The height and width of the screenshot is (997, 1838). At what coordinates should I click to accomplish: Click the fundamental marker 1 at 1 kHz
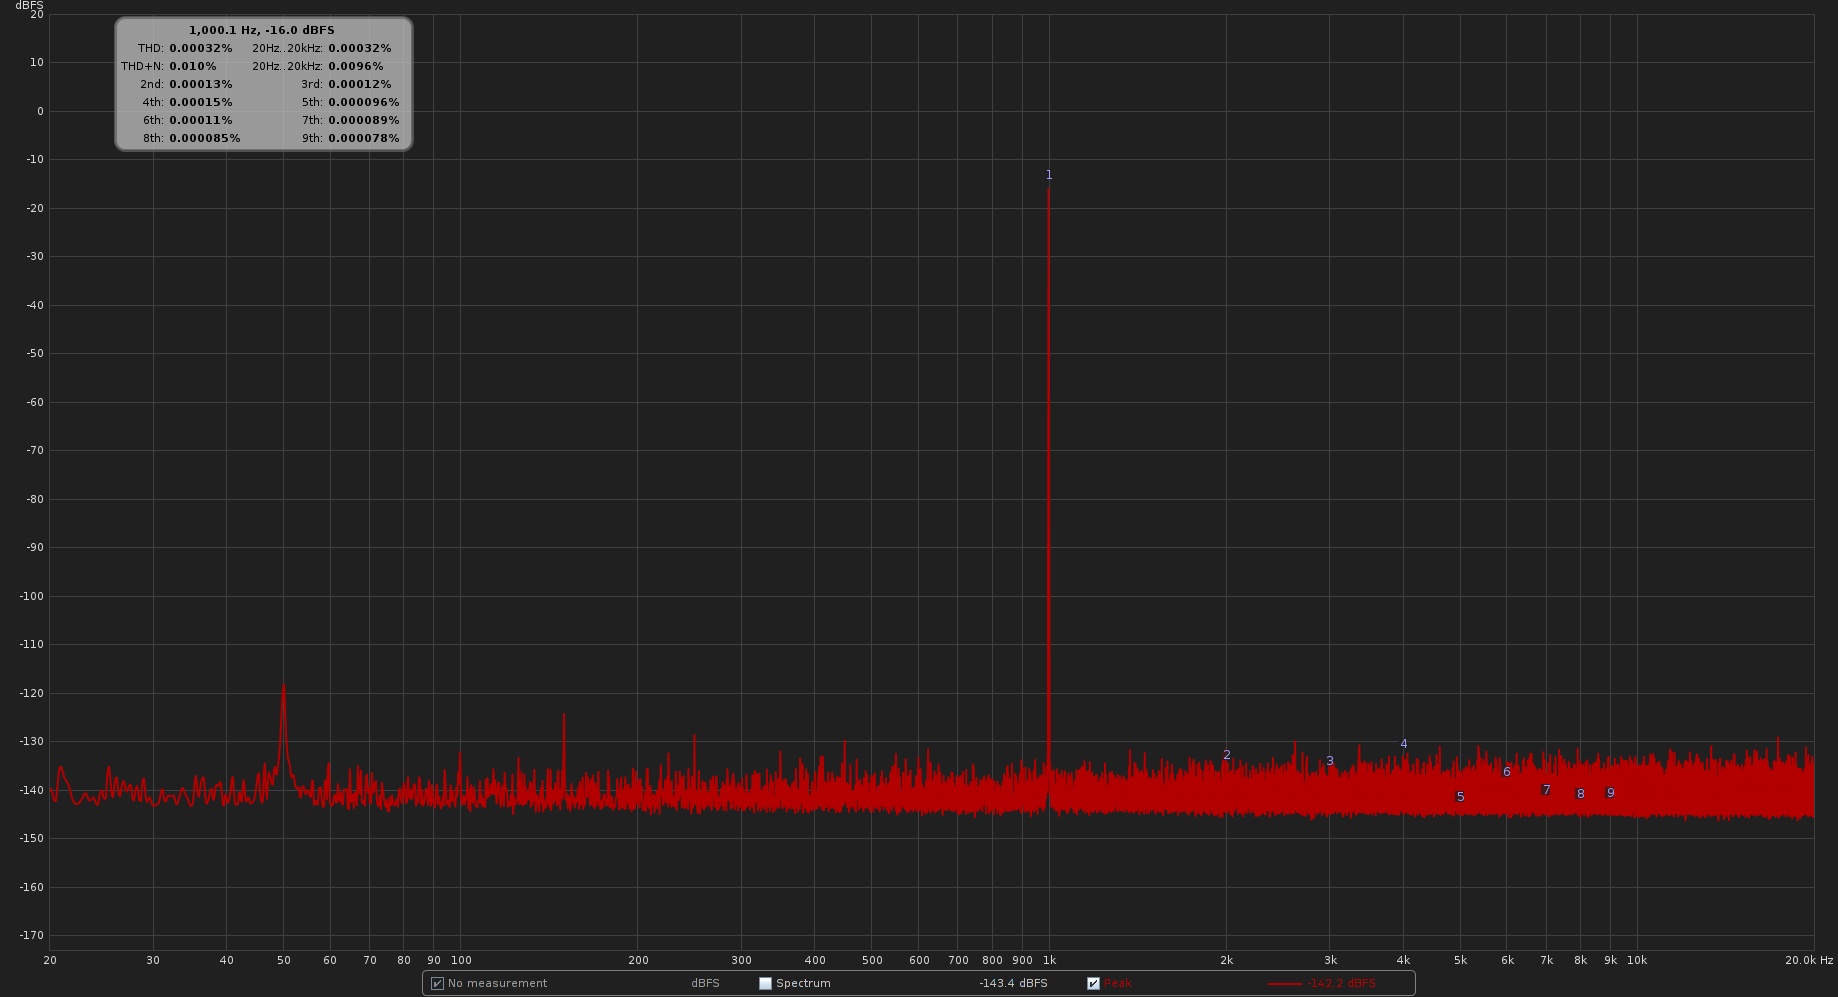point(1049,175)
